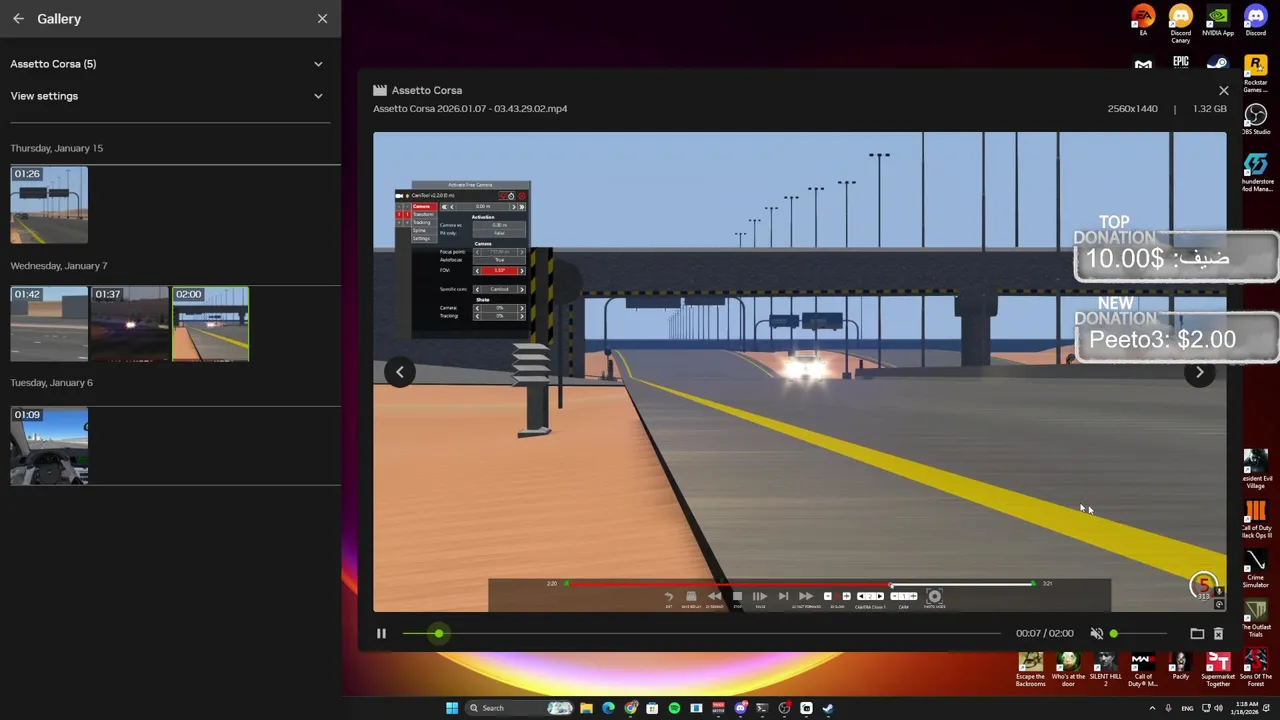Open the Who's at the door shortcut
Screen dimensions: 1280x720
(1068, 669)
